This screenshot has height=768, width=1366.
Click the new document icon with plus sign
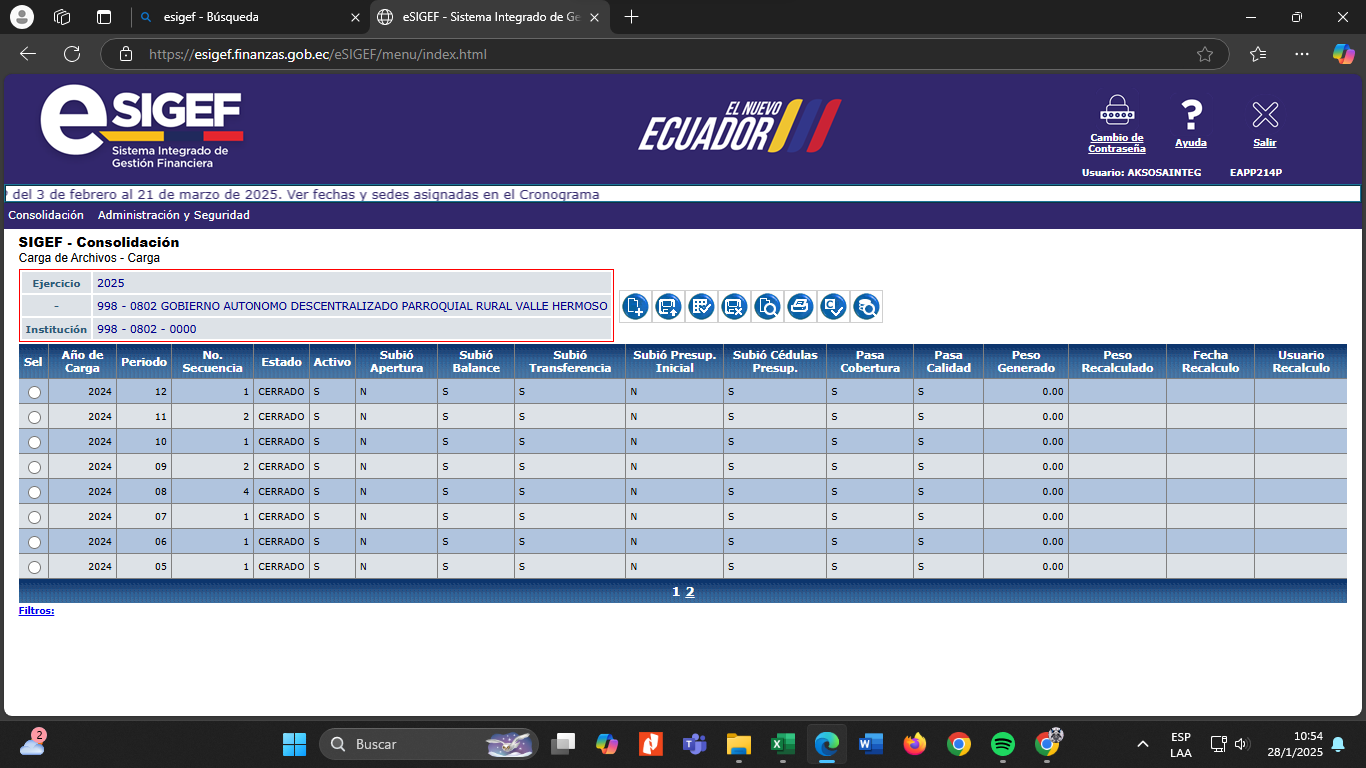[635, 307]
